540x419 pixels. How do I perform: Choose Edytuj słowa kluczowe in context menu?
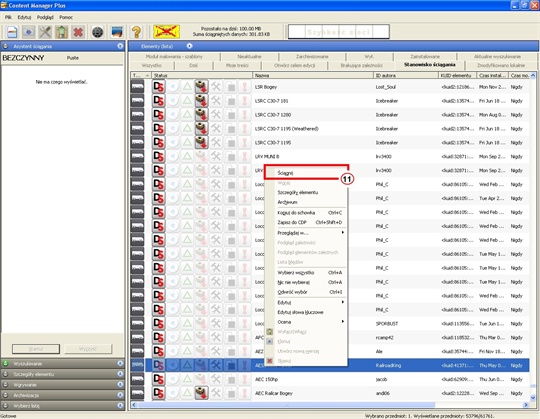coord(306,312)
